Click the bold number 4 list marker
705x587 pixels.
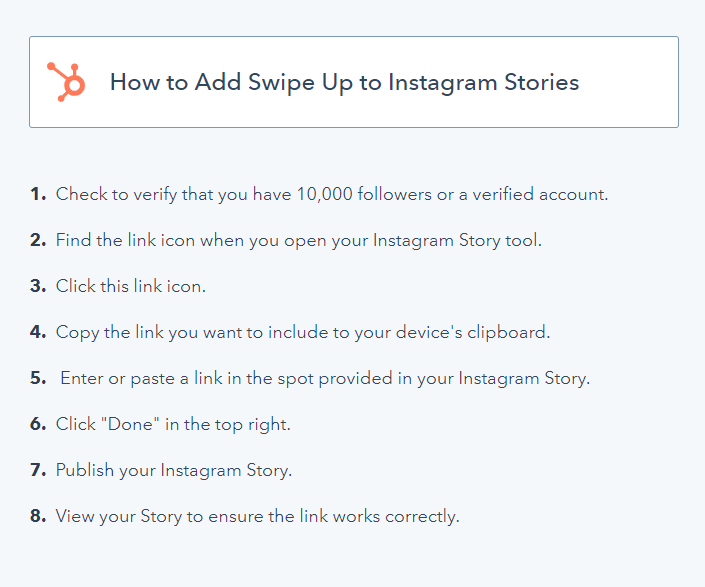coord(38,332)
